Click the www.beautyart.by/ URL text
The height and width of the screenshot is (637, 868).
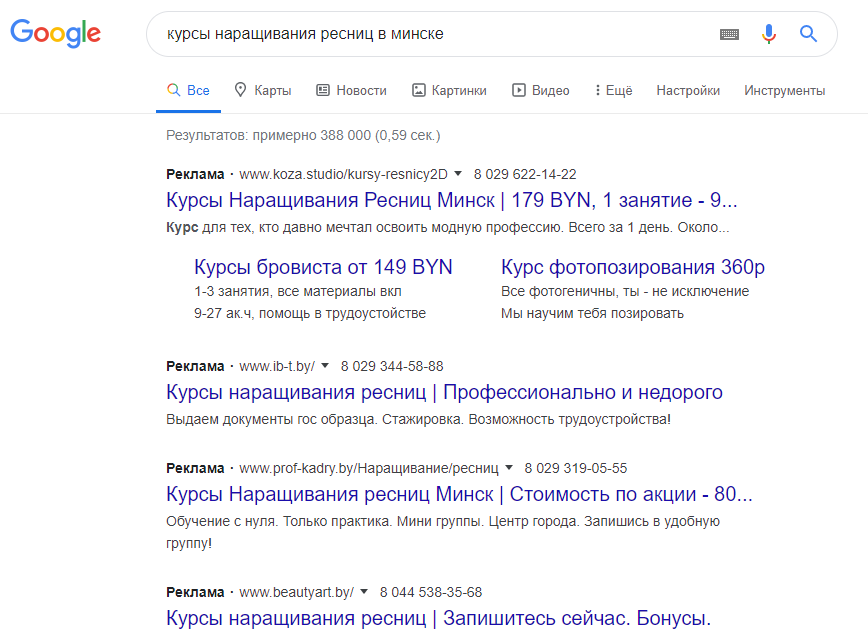296,592
